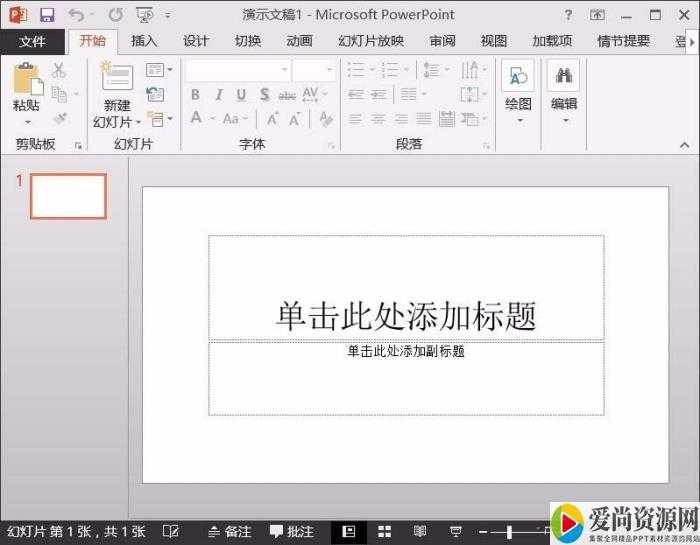Click the font name combo box
The image size is (700, 545).
tap(238, 70)
